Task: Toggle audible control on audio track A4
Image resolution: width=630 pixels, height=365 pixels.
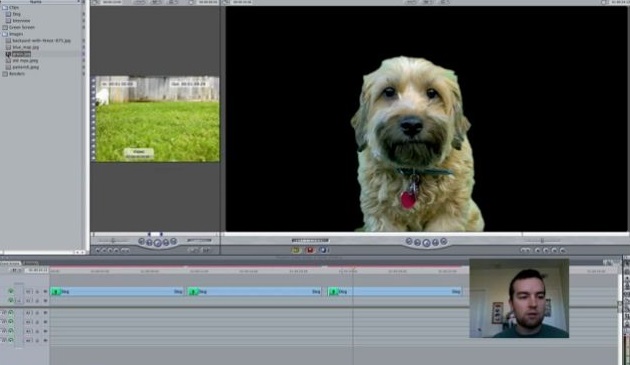Action: [x=11, y=340]
